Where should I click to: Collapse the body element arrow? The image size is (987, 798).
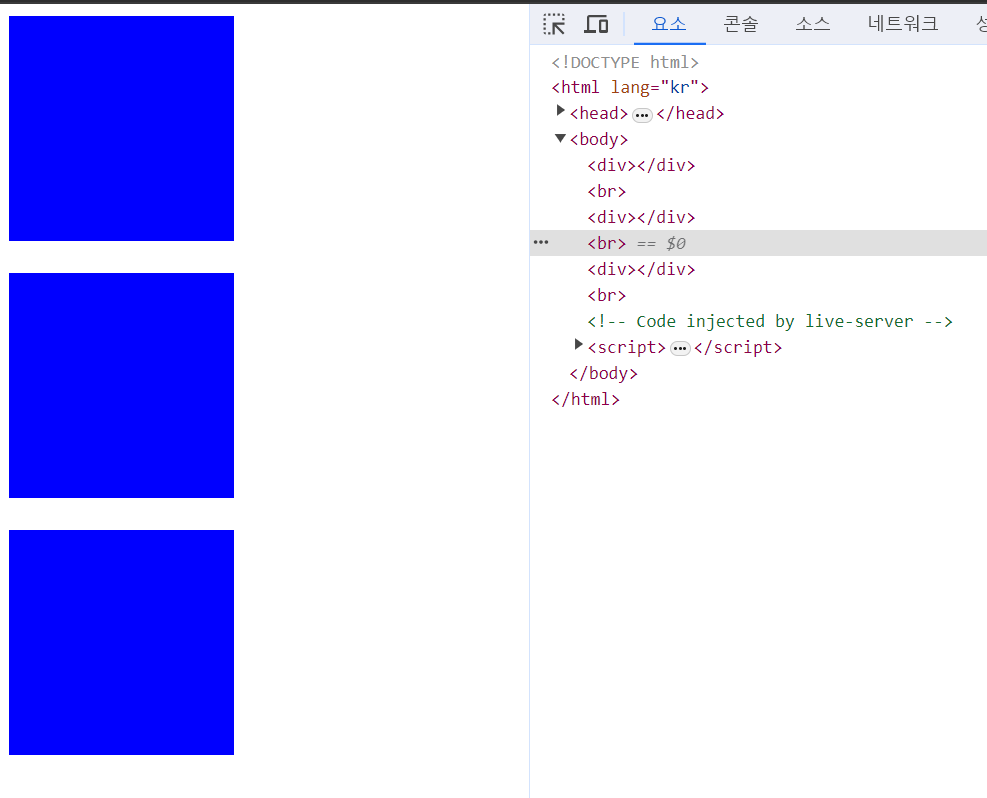560,138
